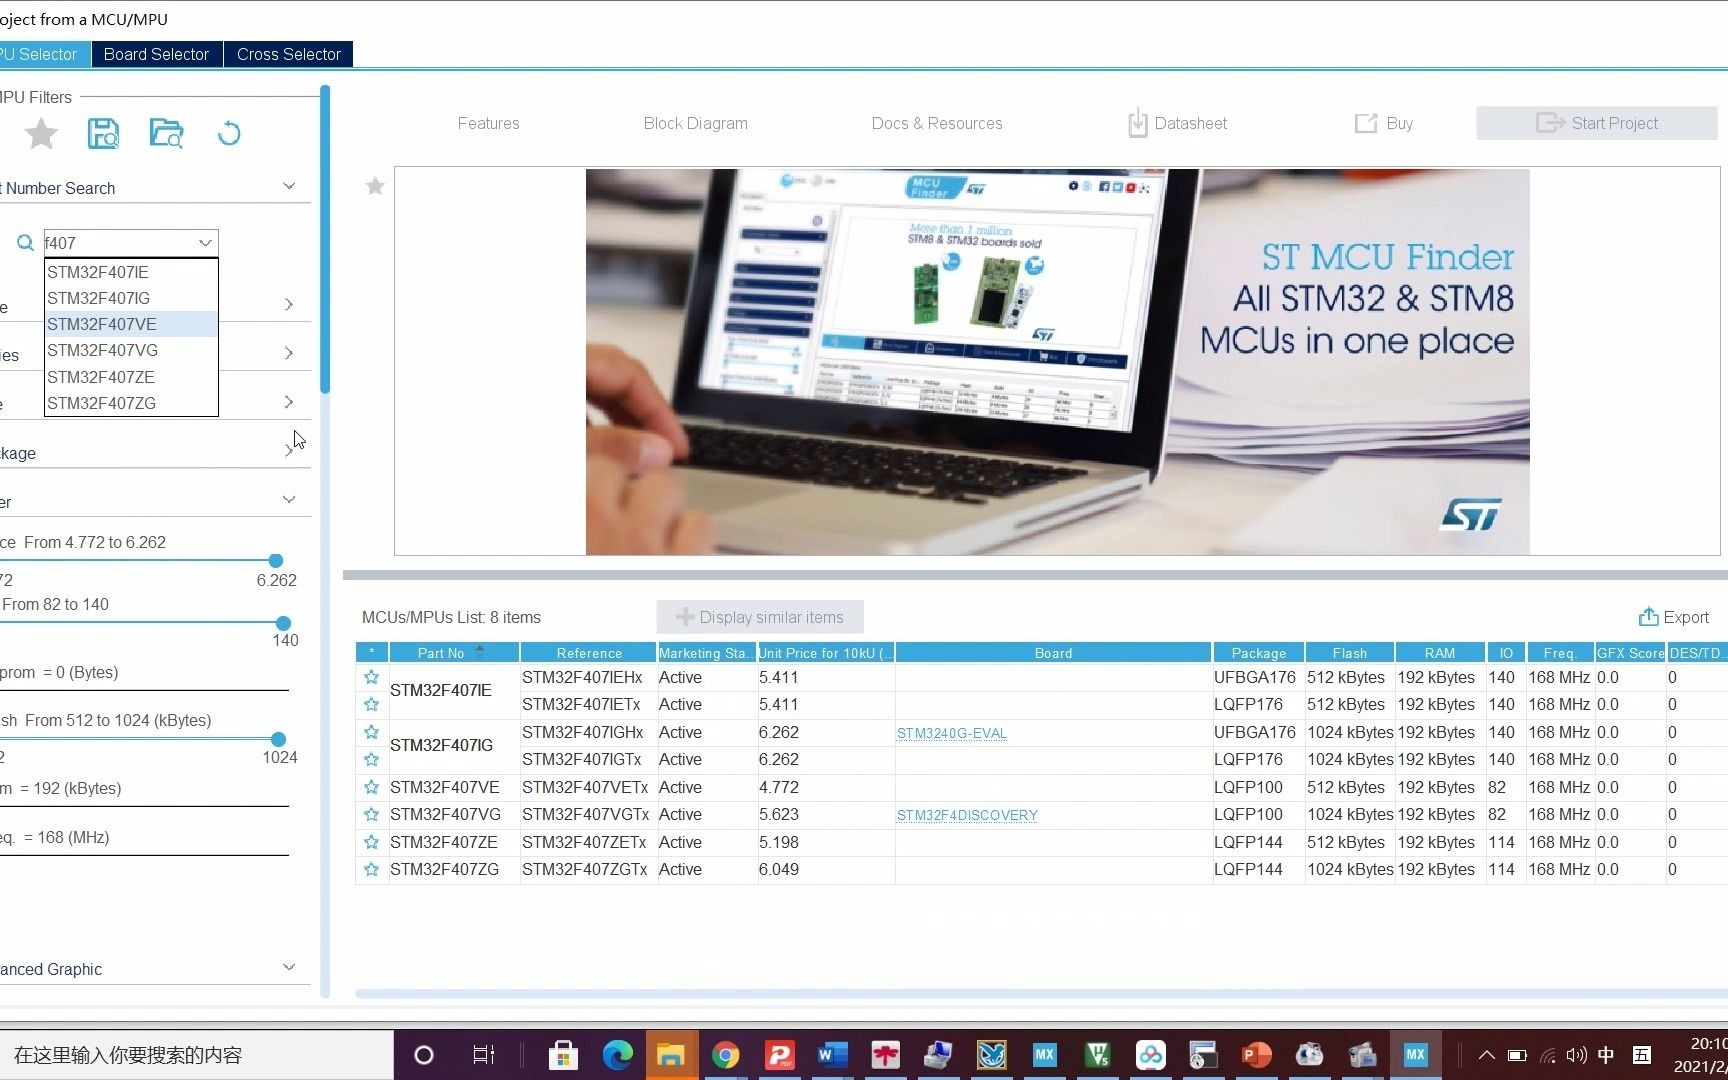Viewport: 1728px width, 1080px height.
Task: Click the Start Project button
Action: coord(1597,123)
